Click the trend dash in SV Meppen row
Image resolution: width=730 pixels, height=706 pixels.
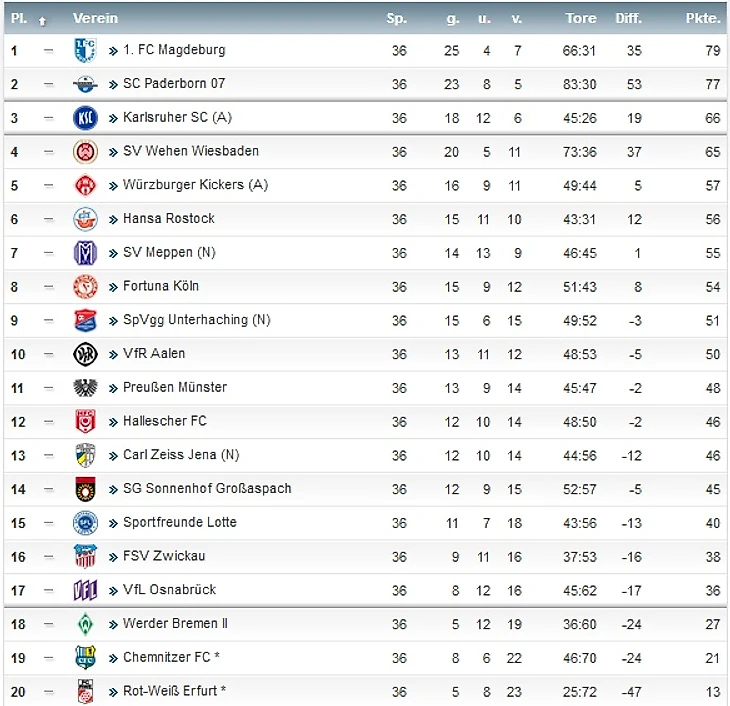tap(48, 253)
